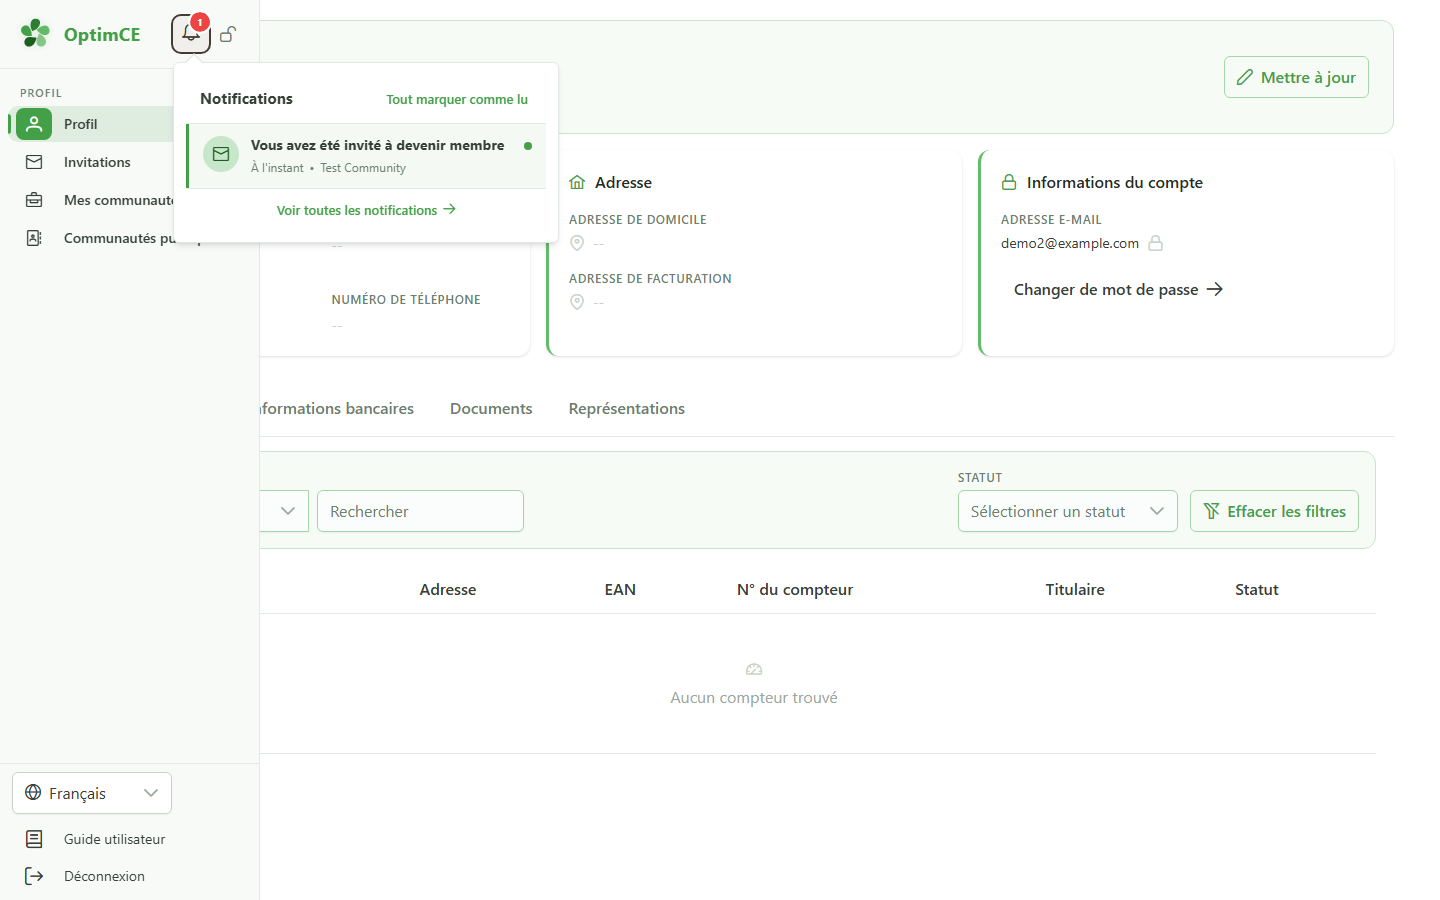Click the envelope icon in the notification

(221, 154)
